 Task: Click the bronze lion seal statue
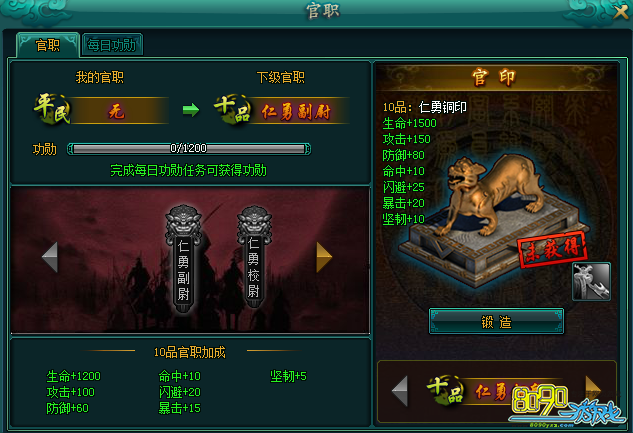495,220
